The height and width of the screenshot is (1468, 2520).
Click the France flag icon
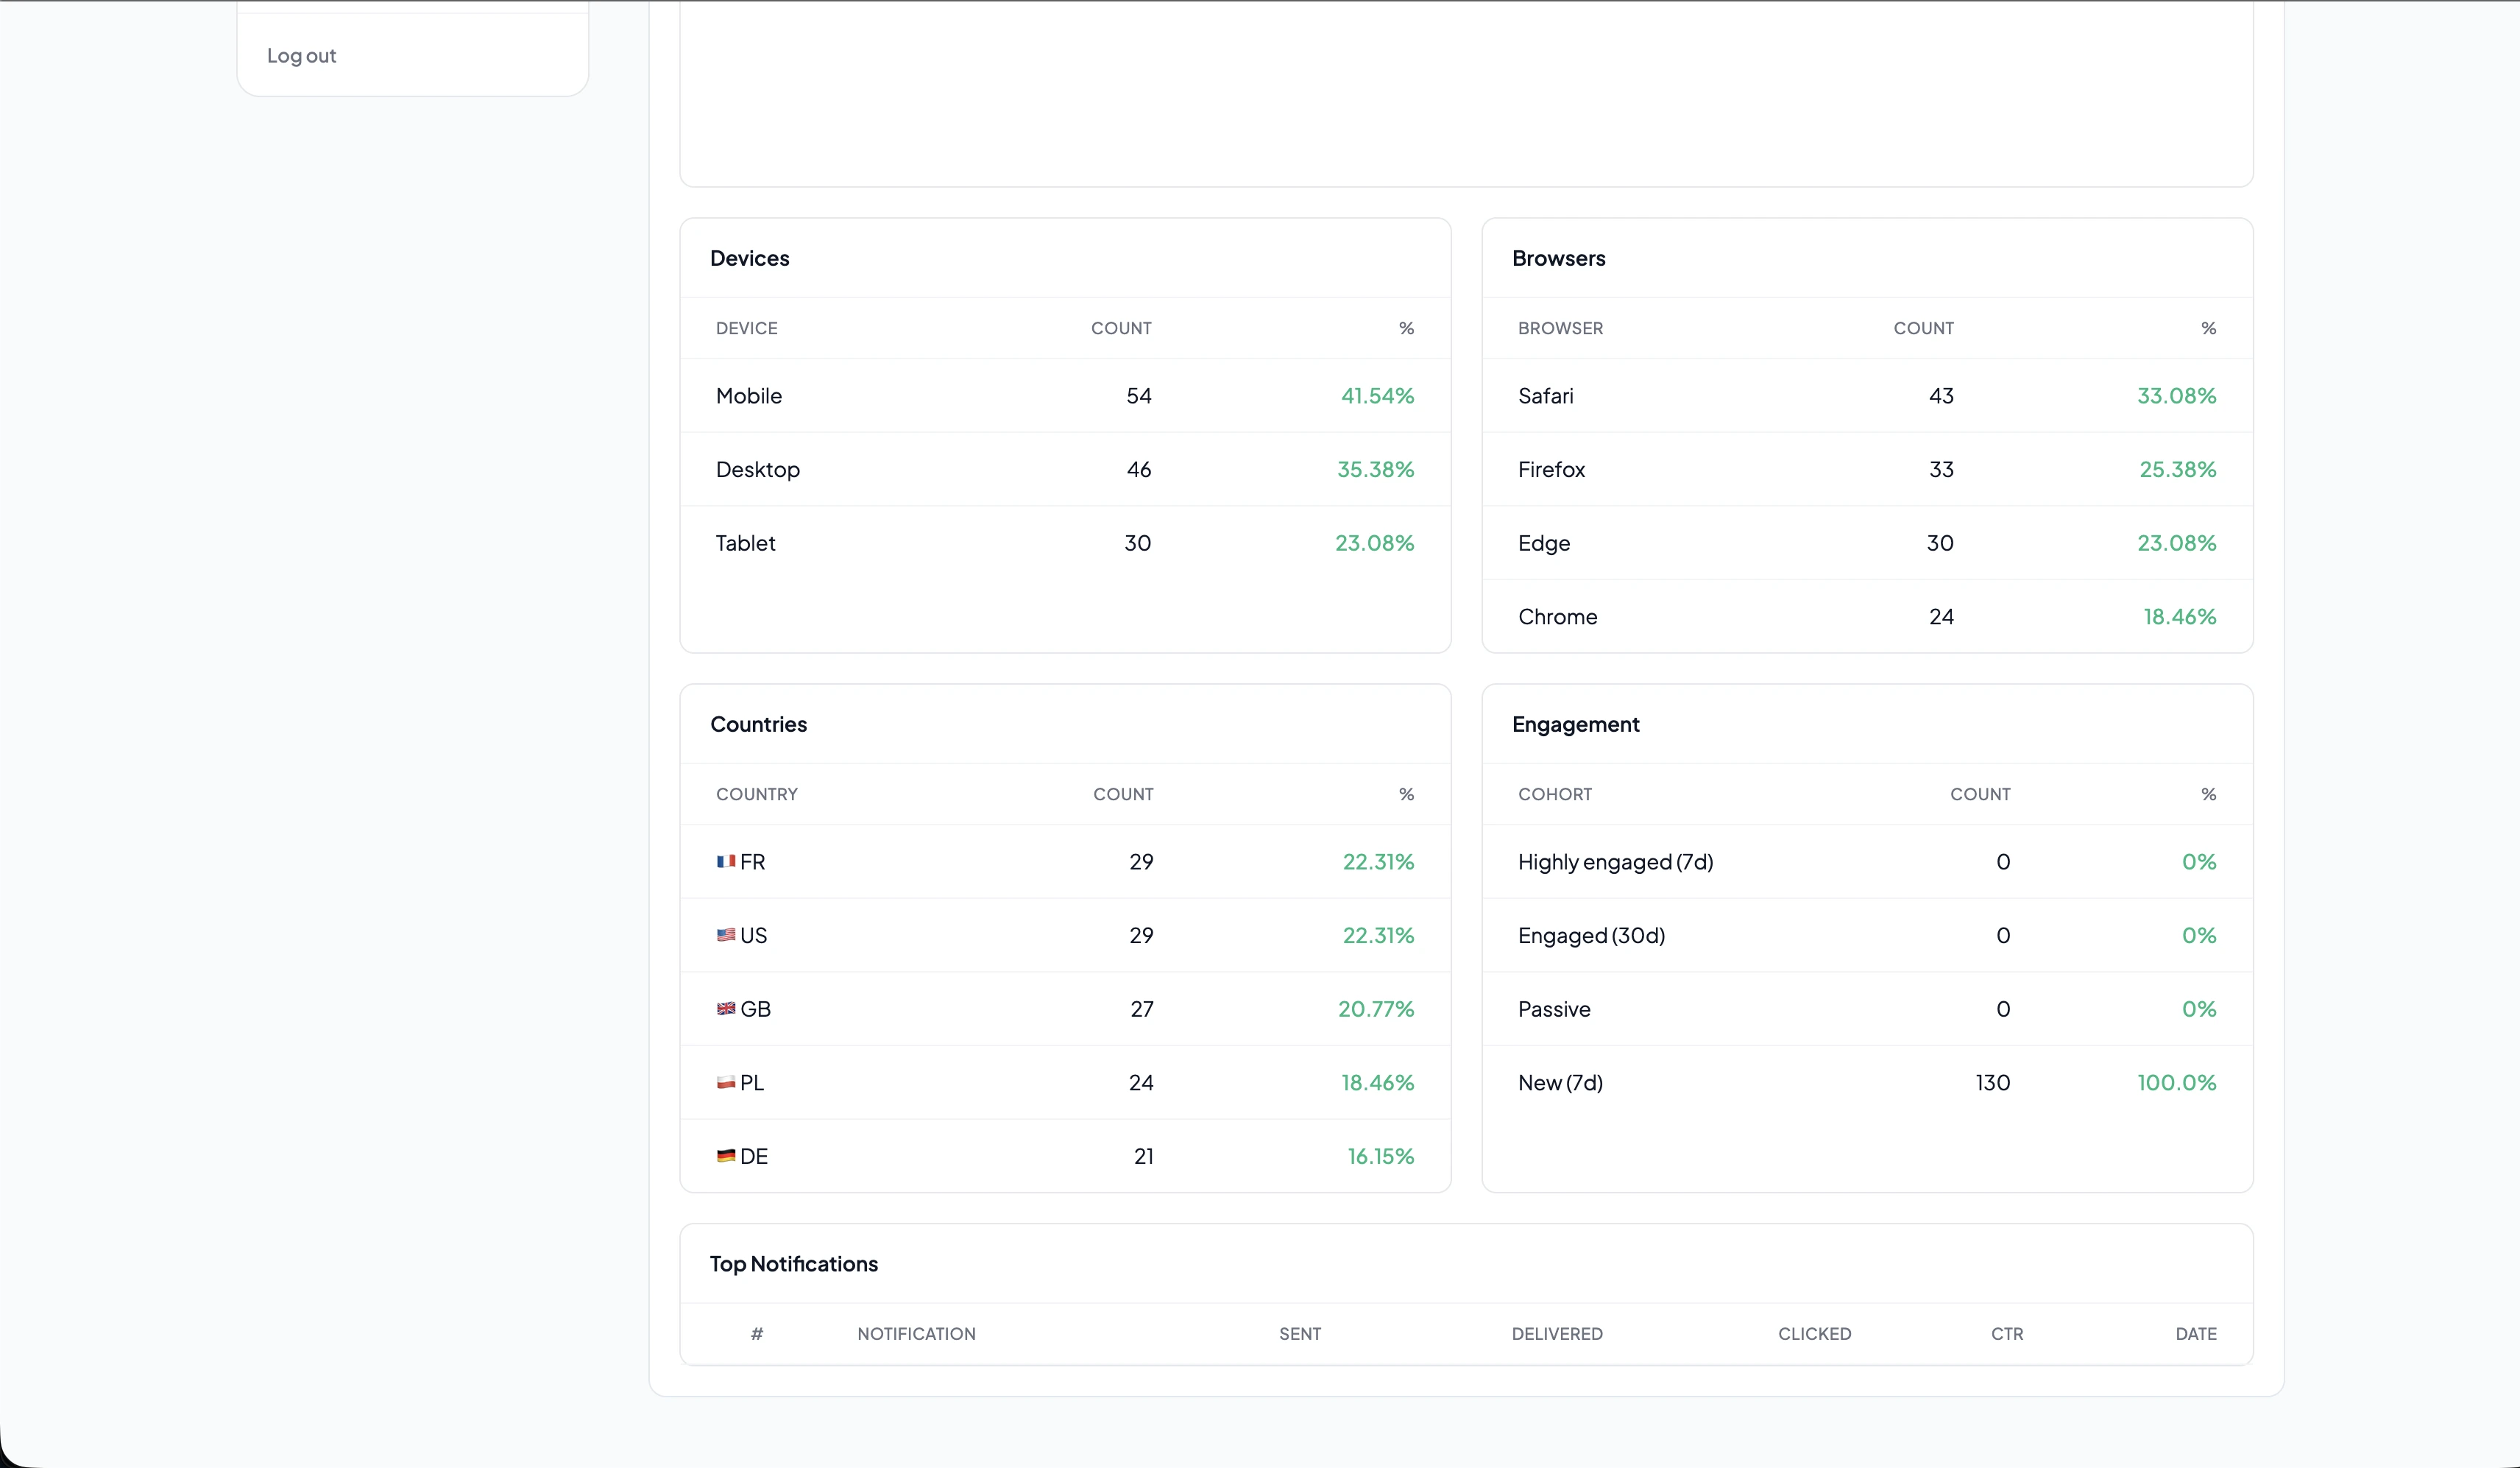[x=726, y=861]
